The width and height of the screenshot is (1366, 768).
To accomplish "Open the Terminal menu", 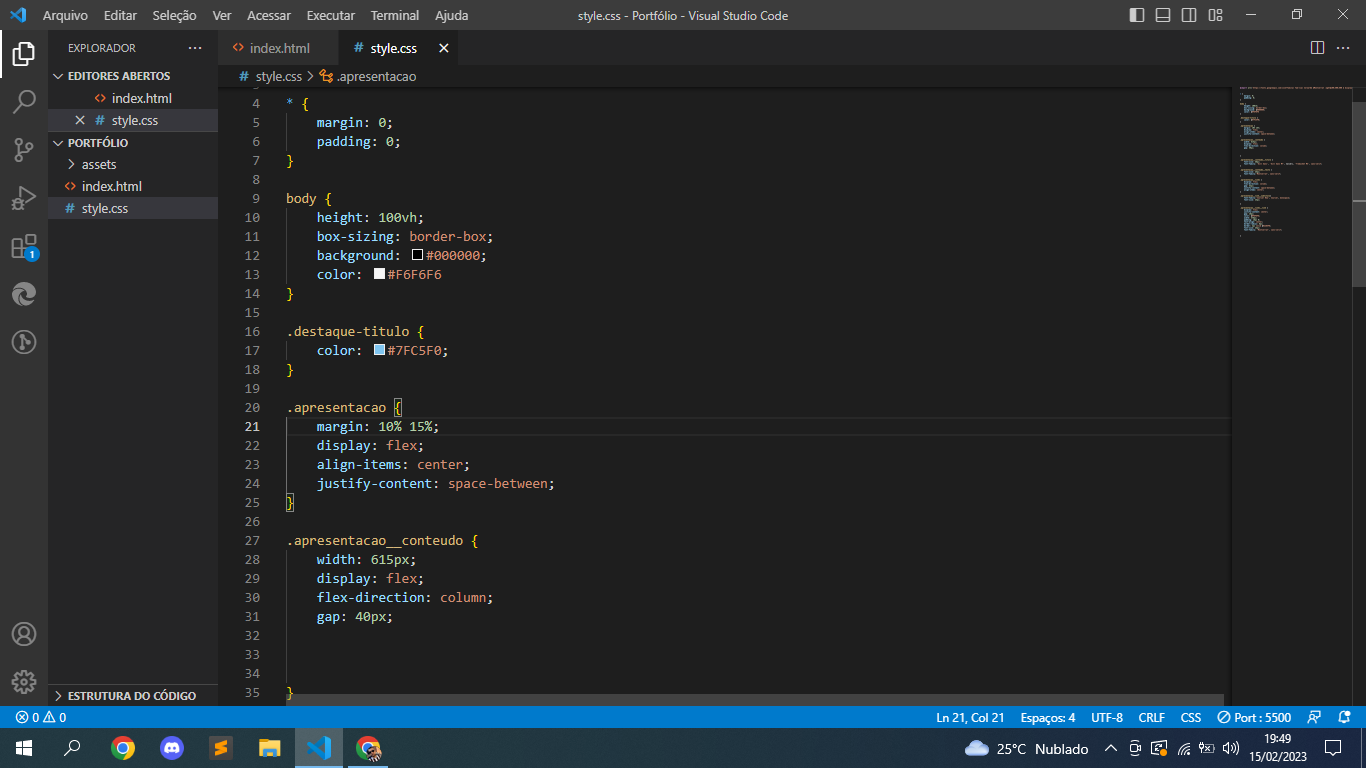I will (x=395, y=15).
